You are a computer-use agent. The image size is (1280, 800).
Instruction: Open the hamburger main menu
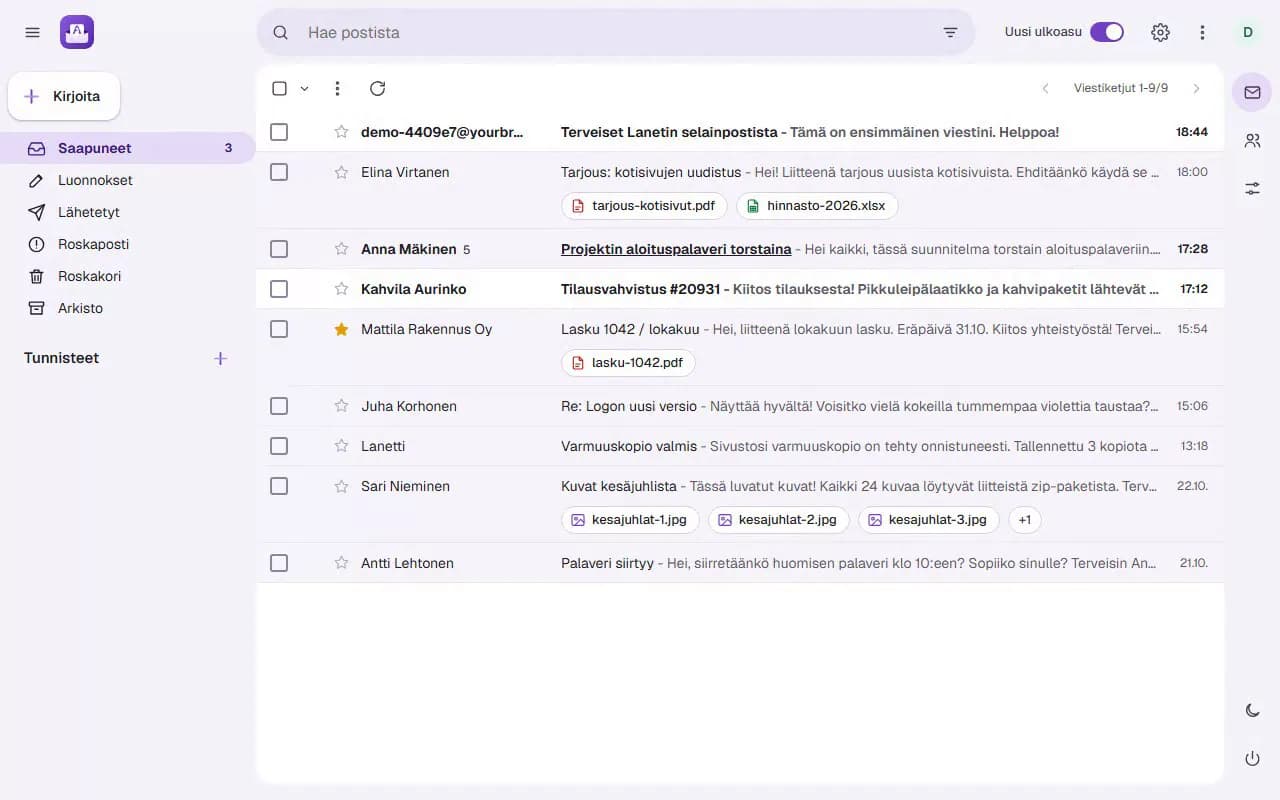(32, 32)
